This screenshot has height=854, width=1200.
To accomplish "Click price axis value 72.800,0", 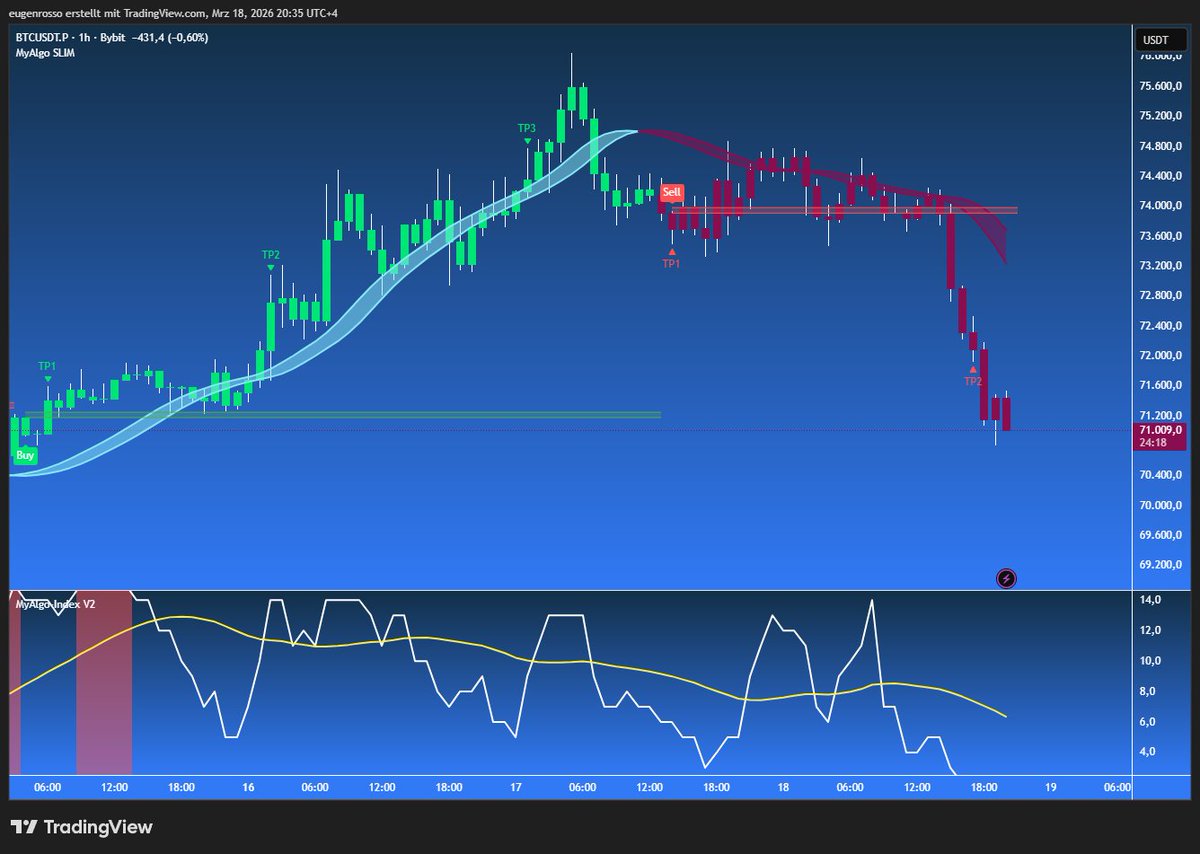I will tap(1160, 296).
